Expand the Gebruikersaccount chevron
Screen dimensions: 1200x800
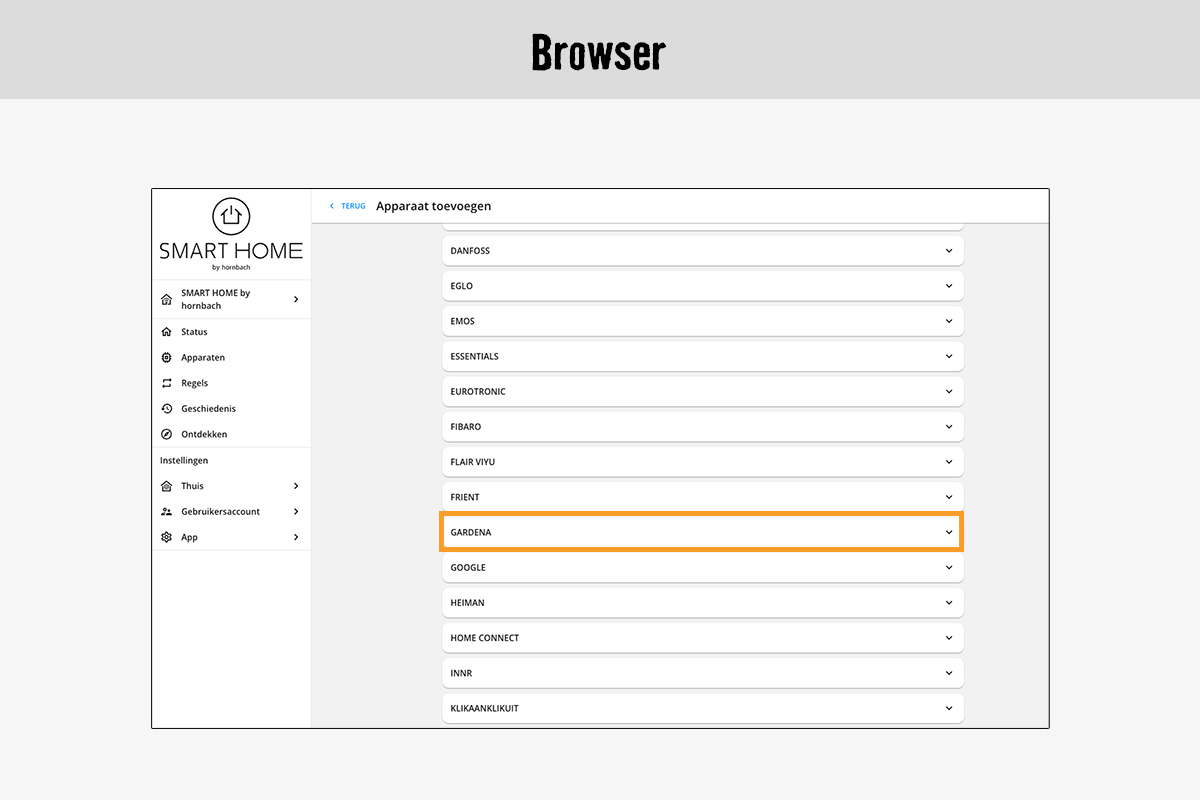[x=296, y=511]
